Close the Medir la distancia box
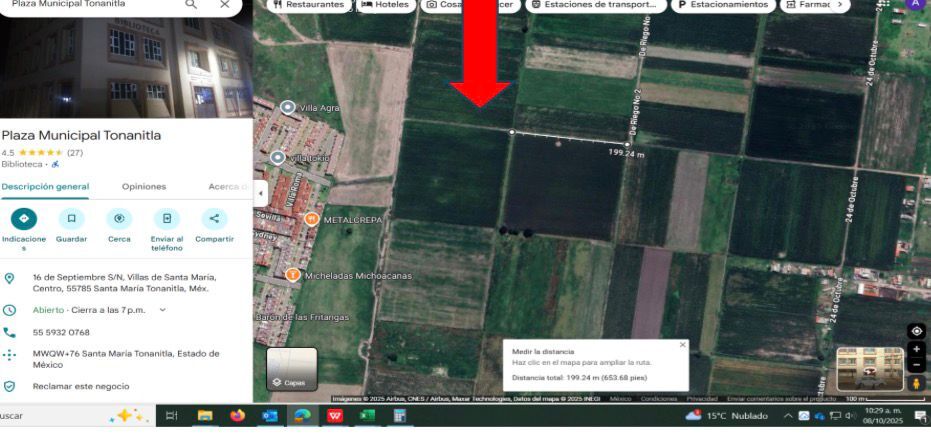Image resolution: width=931 pixels, height=441 pixels. [x=683, y=345]
